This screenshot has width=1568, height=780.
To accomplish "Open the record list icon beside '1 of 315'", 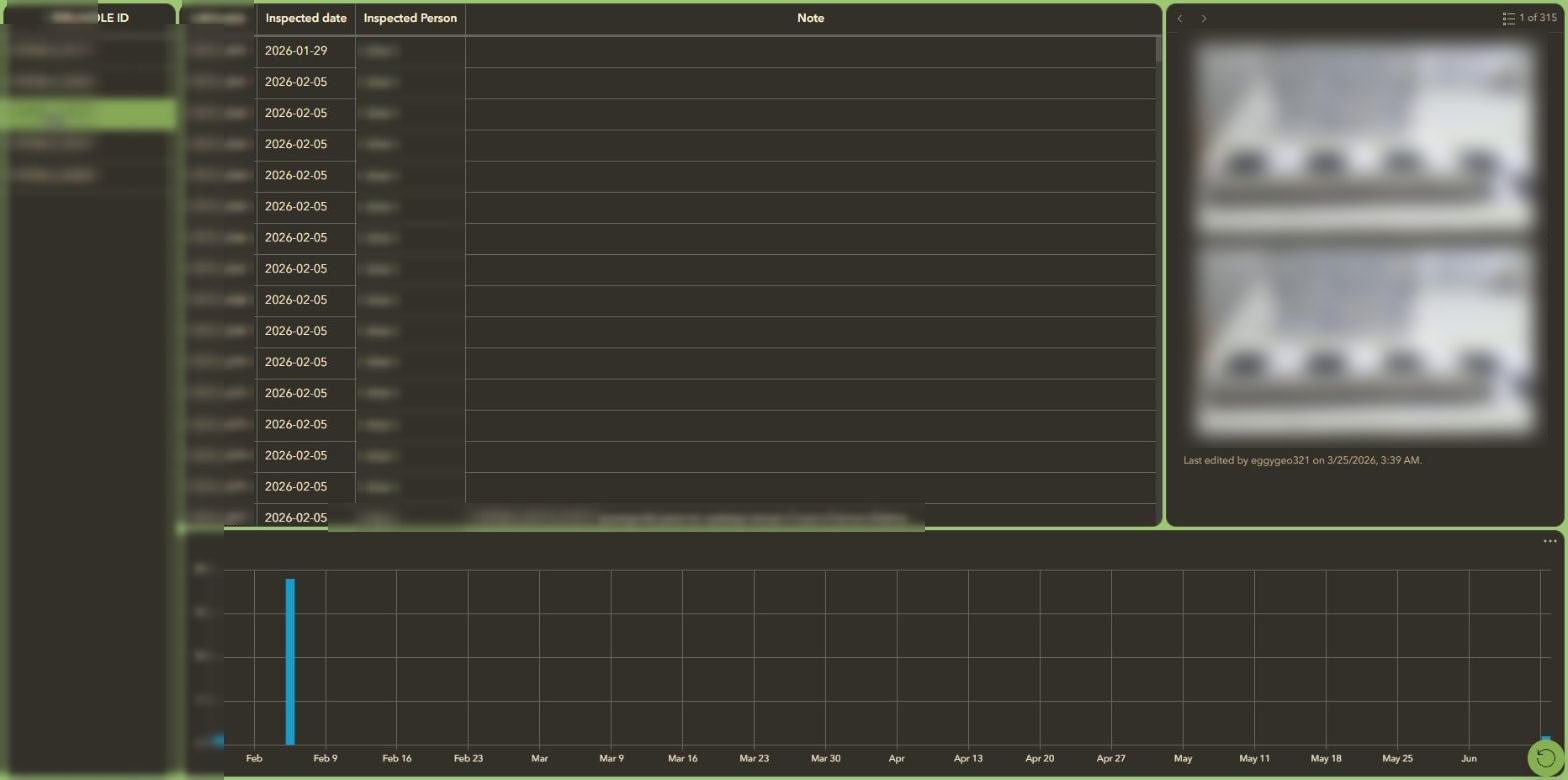I will (x=1508, y=18).
